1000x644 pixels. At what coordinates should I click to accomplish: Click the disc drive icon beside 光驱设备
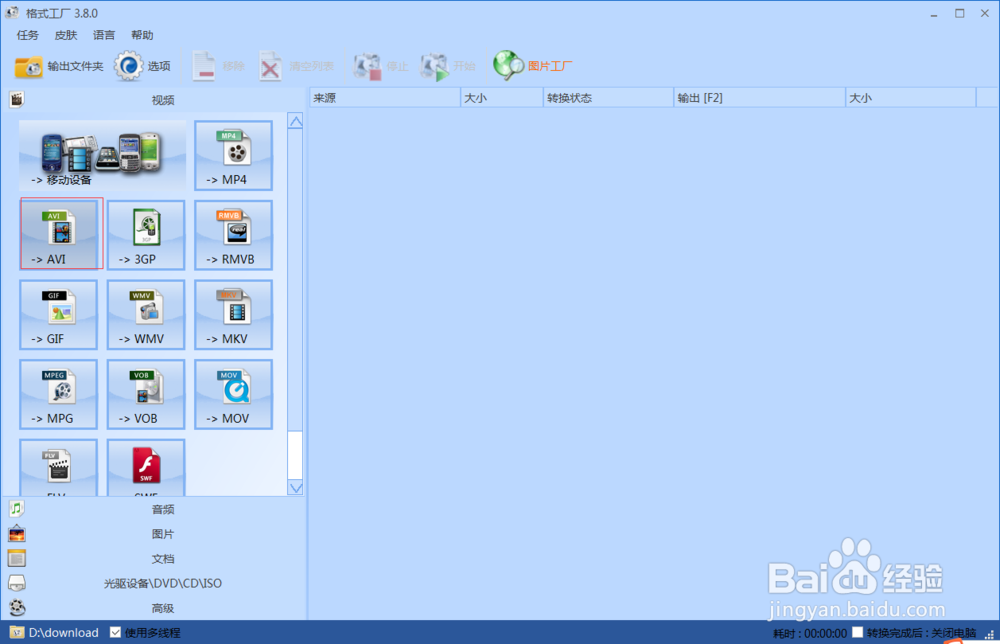[17, 583]
